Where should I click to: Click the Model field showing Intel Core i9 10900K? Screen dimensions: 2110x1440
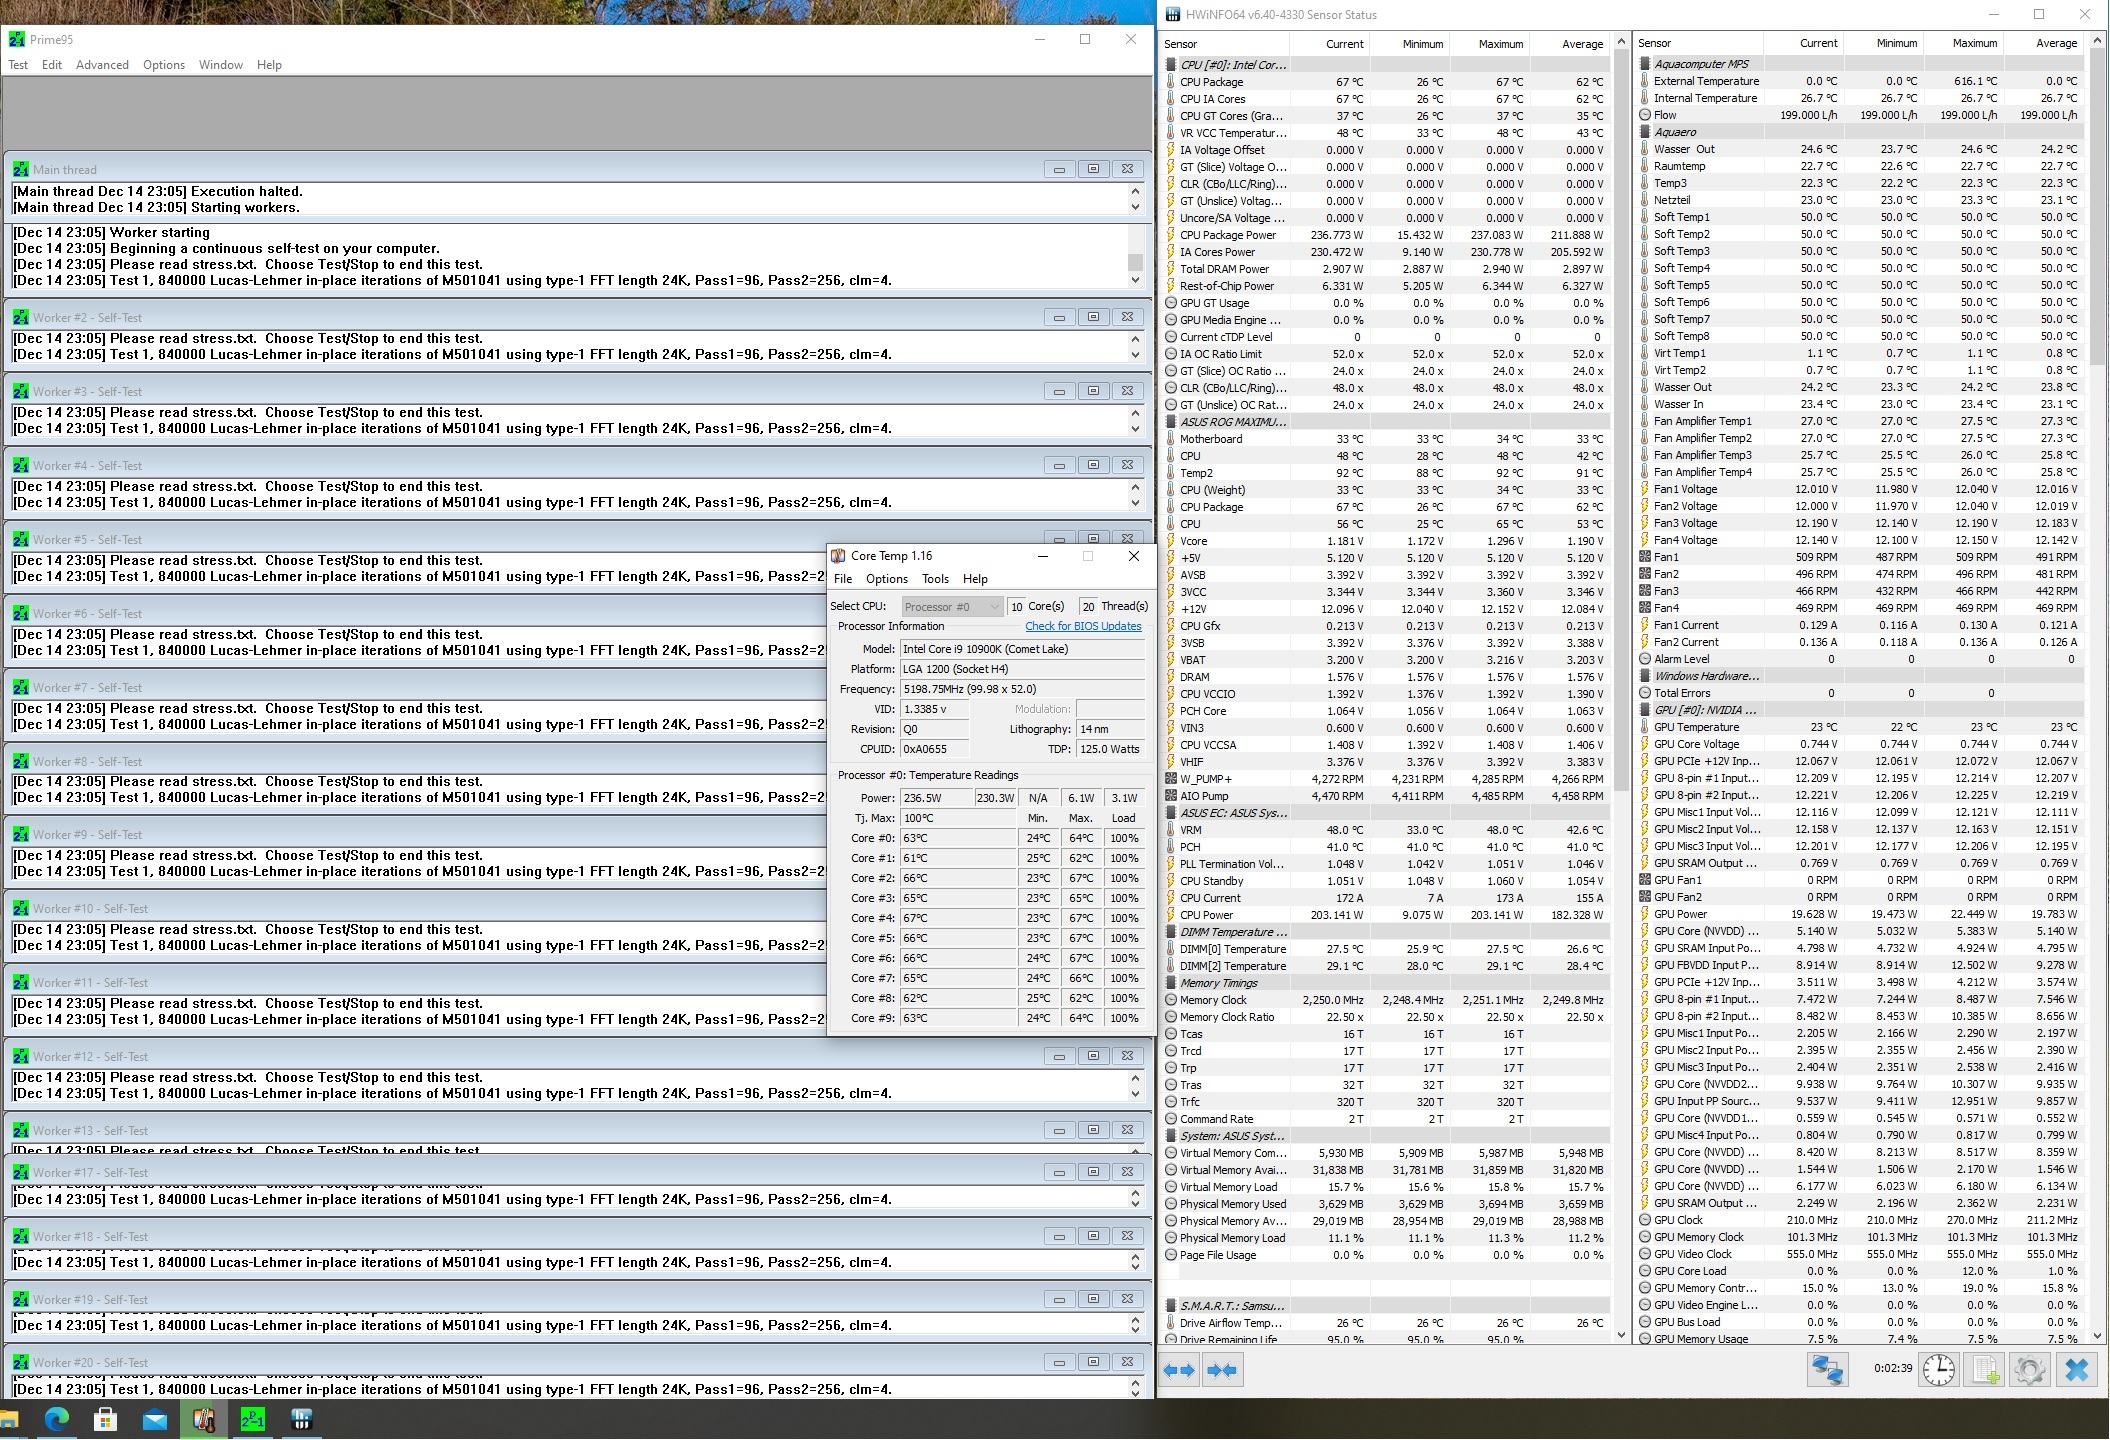click(1022, 649)
